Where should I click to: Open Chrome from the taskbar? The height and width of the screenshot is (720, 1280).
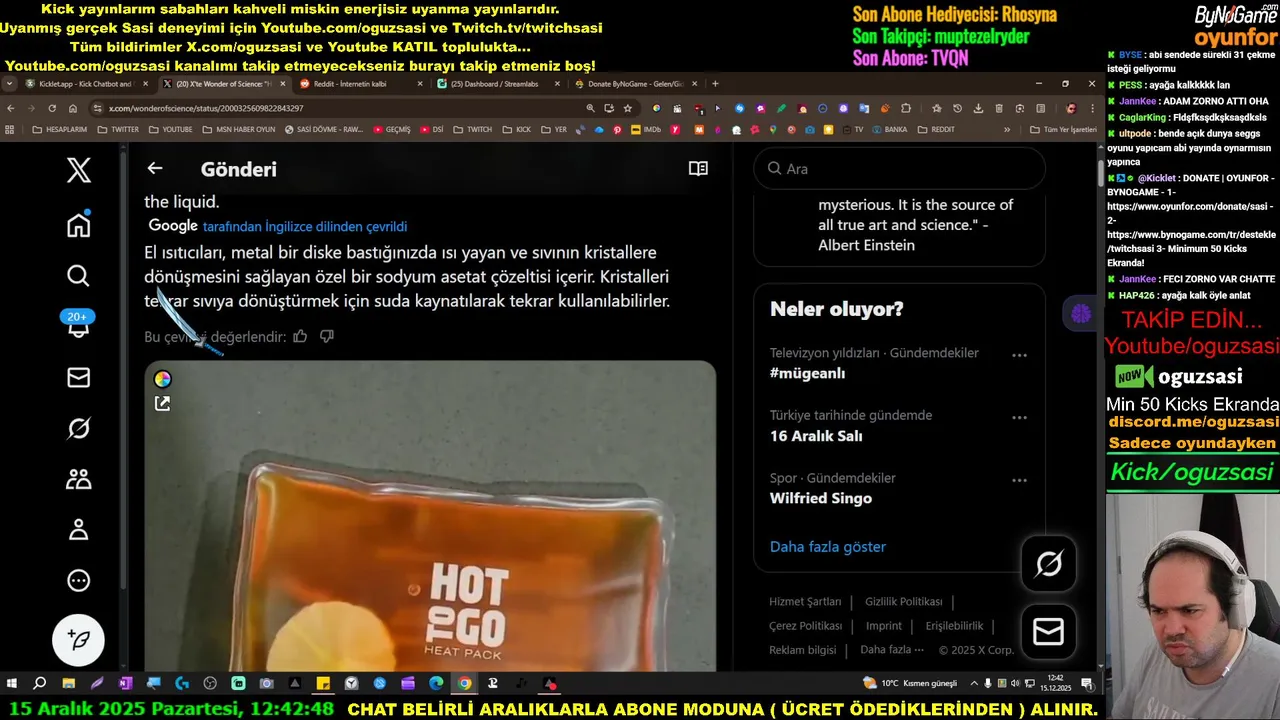click(465, 683)
